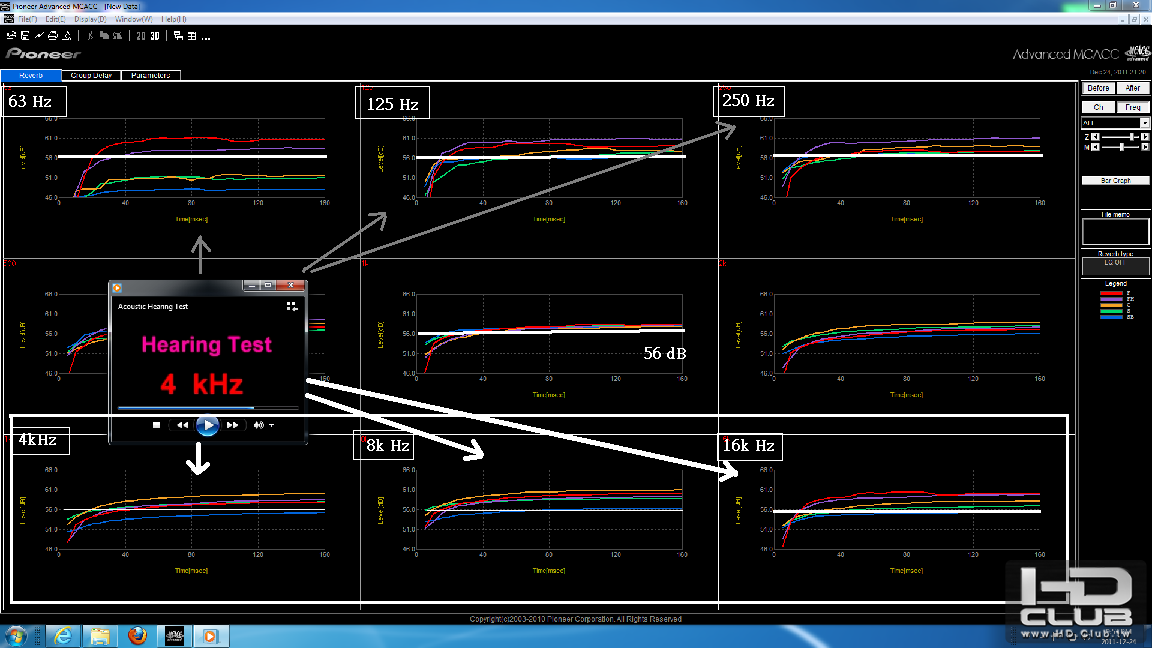Click the three-dots toolbar icon

206,37
